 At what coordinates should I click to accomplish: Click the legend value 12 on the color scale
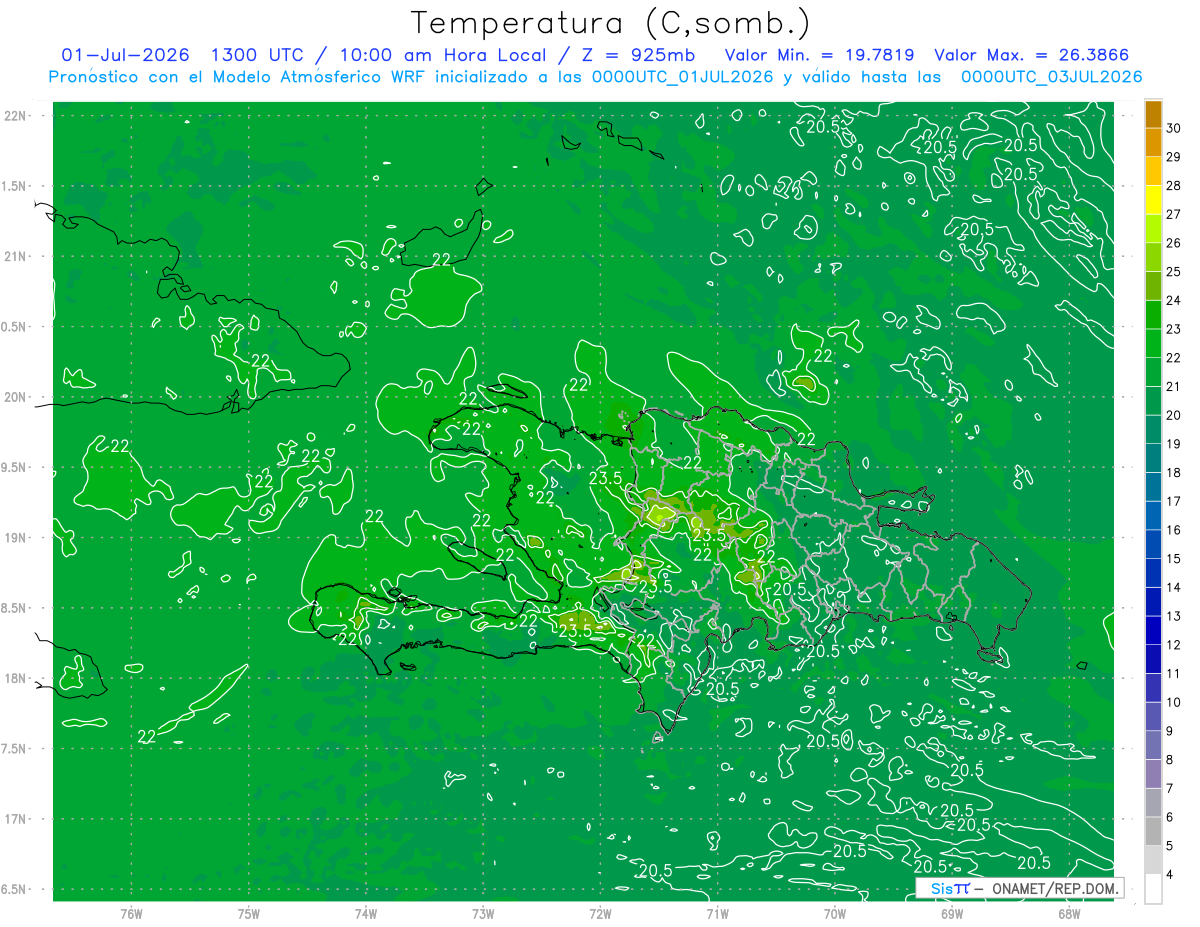click(x=1174, y=645)
